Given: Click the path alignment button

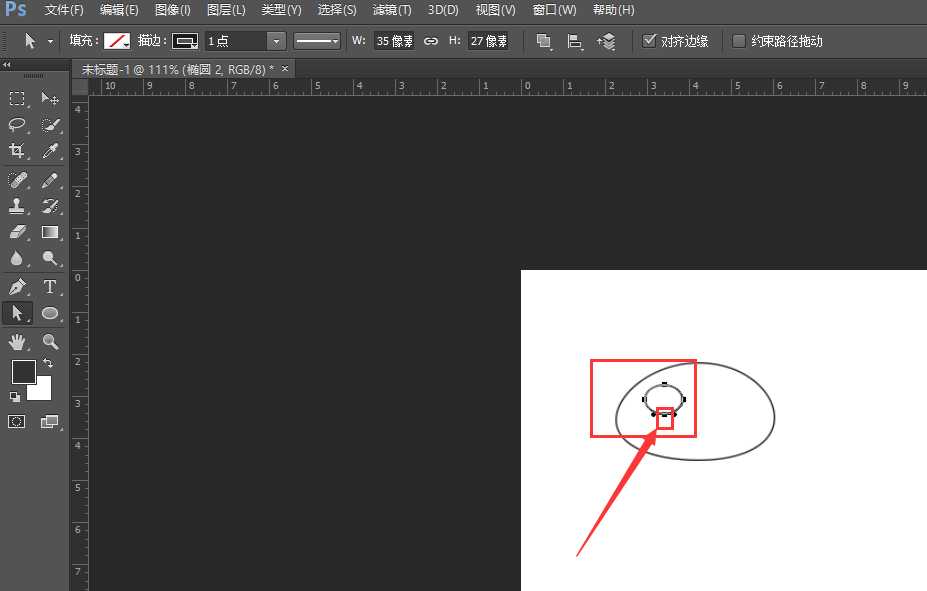Looking at the screenshot, I should pos(573,41).
